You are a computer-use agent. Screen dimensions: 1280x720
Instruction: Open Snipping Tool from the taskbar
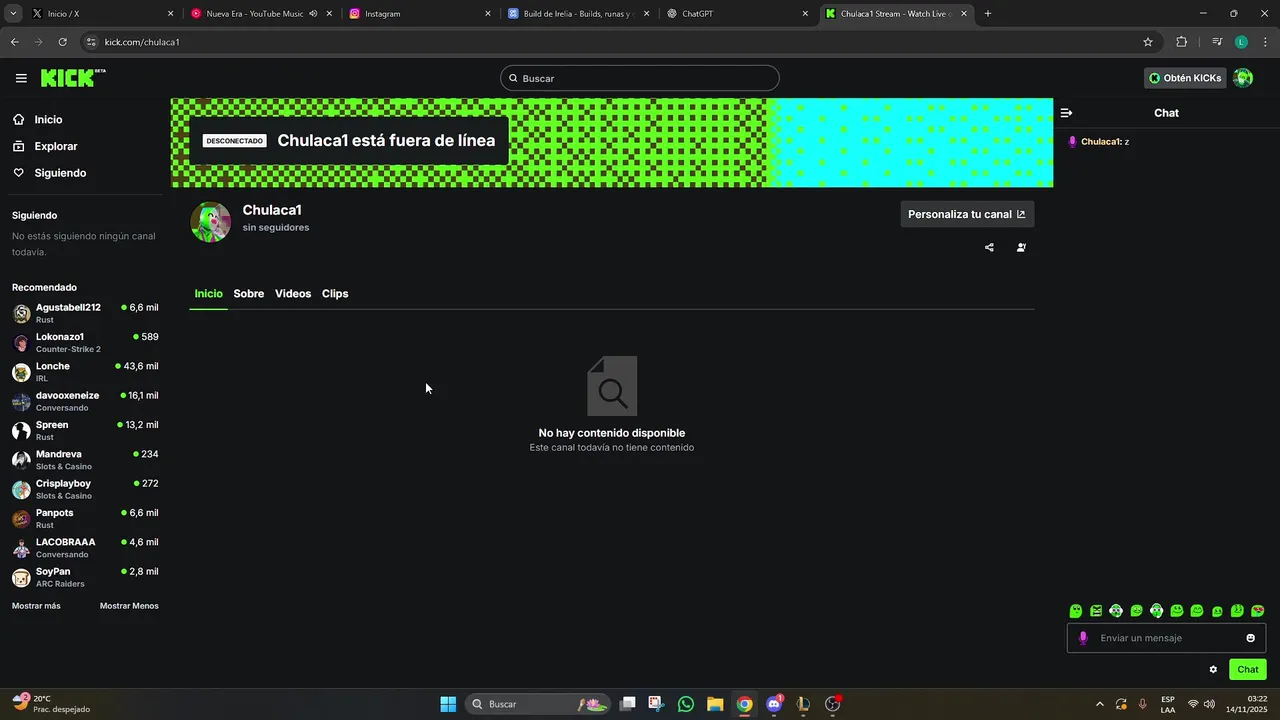[655, 704]
